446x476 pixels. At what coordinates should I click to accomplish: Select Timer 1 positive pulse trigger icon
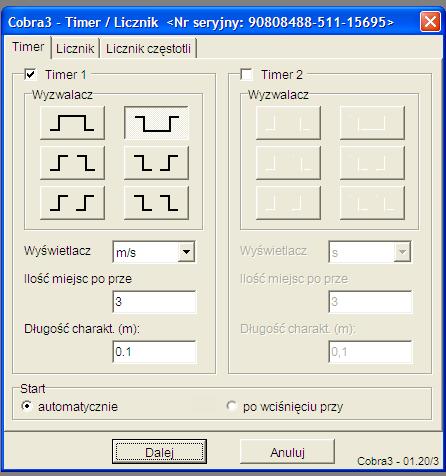(x=72, y=123)
